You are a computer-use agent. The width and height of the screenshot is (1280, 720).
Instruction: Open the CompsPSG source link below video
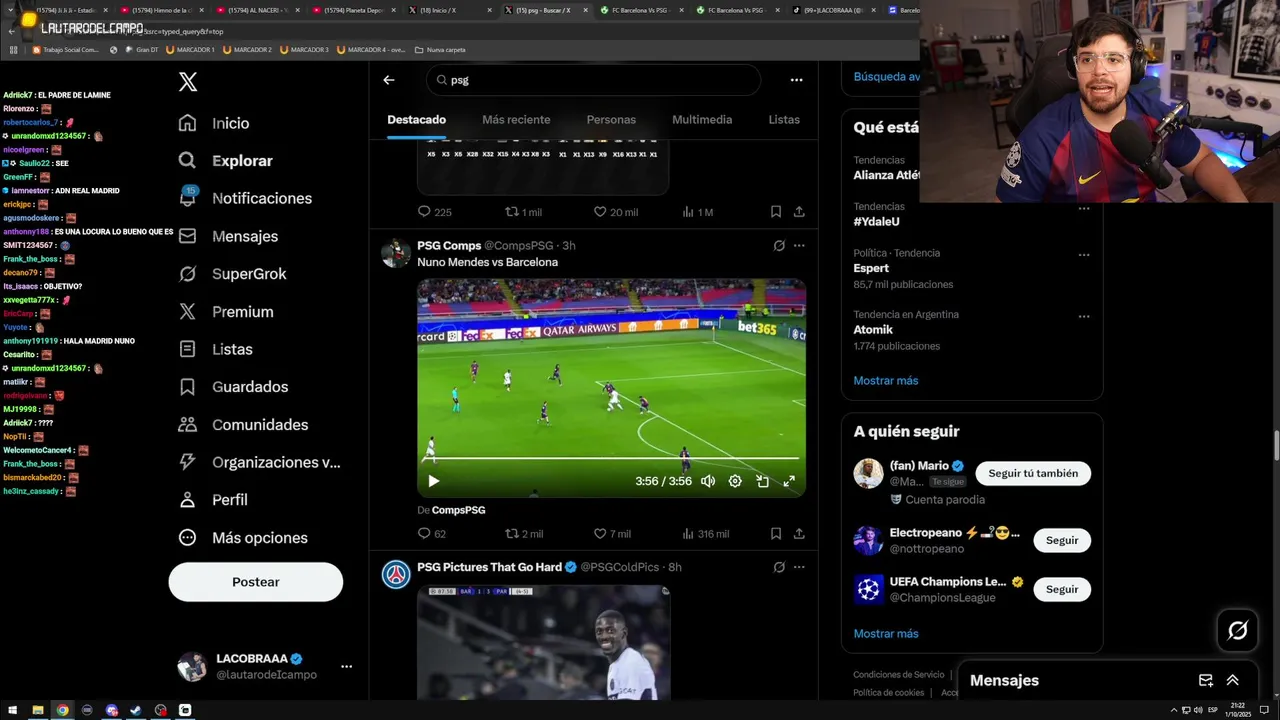tap(458, 510)
